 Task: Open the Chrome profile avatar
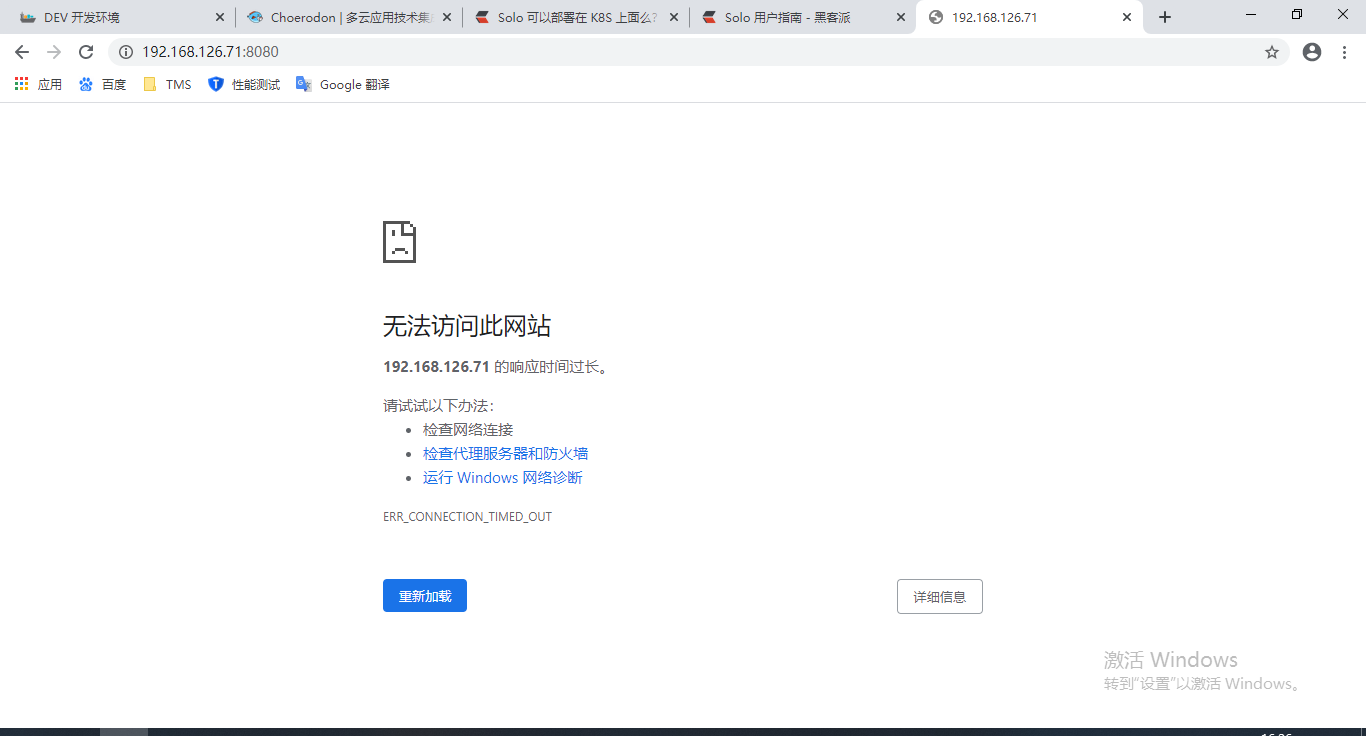click(1312, 52)
